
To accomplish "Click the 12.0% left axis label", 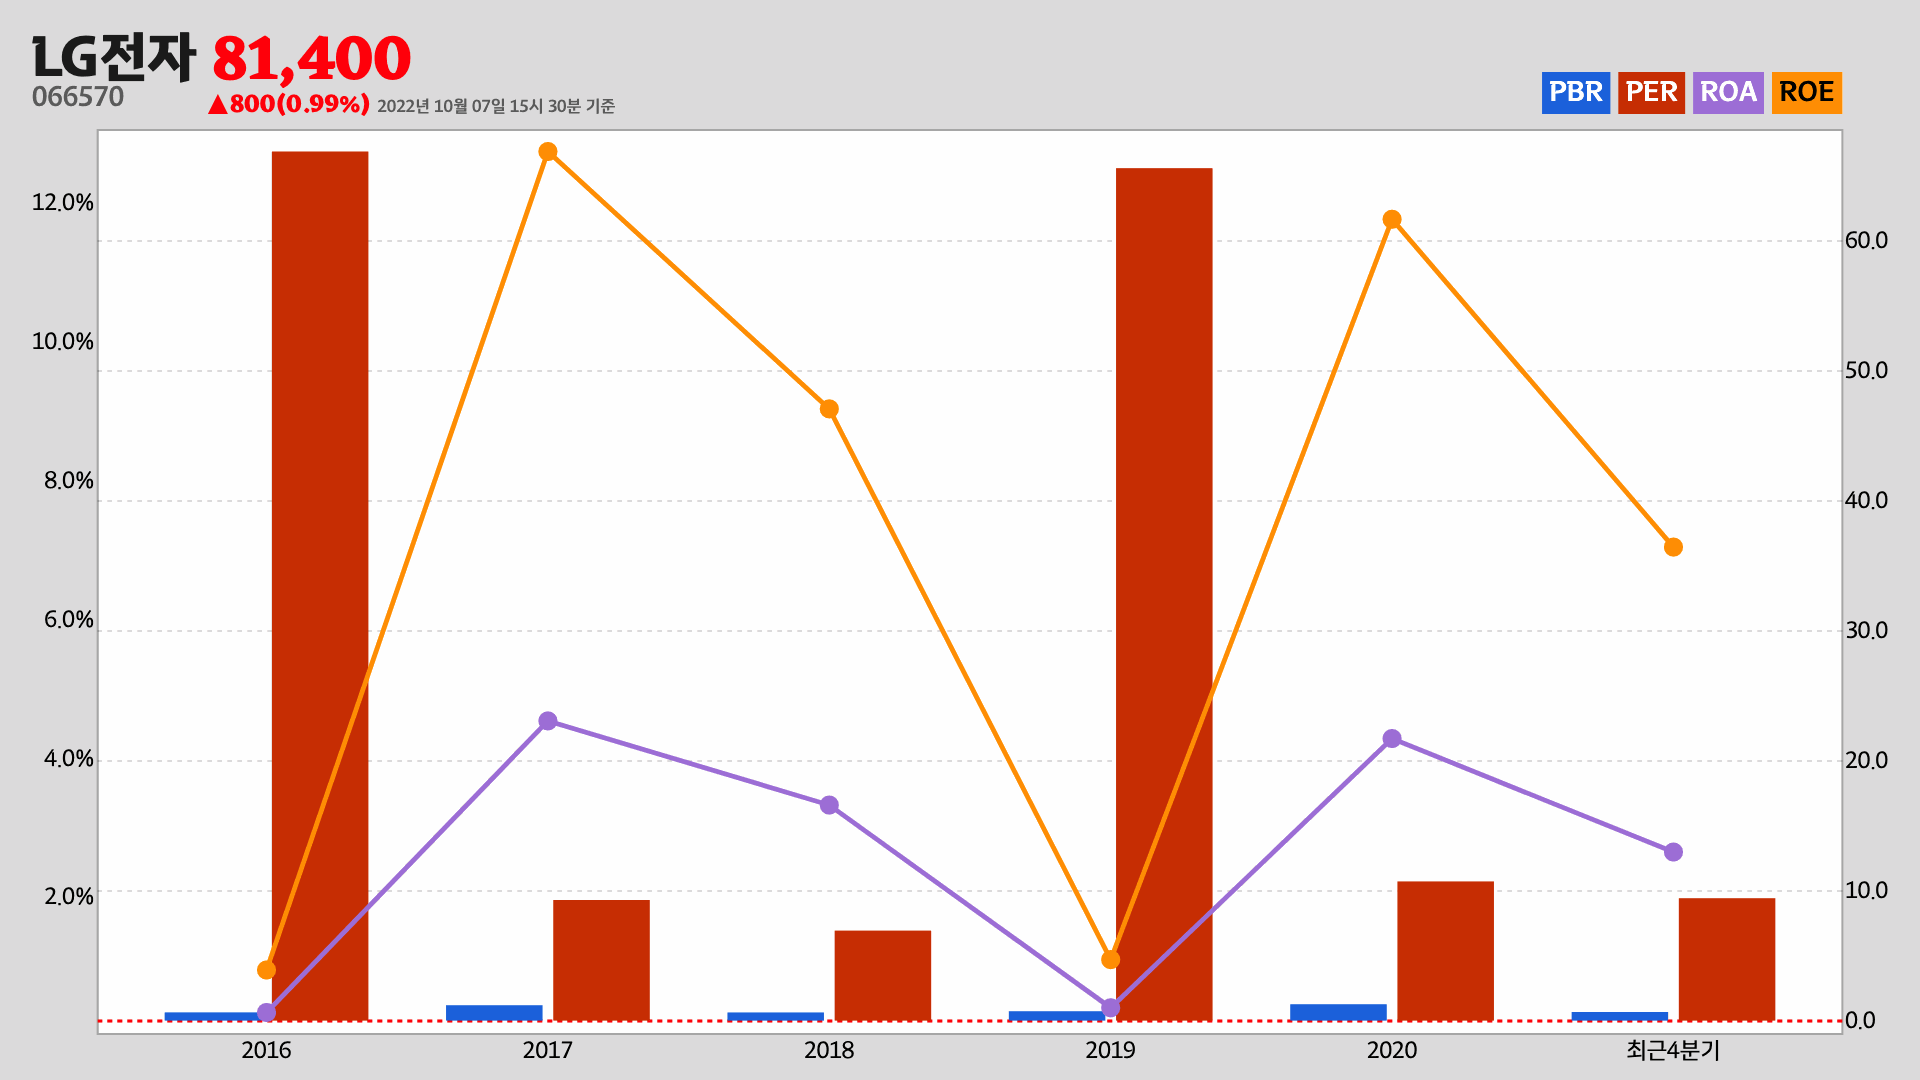I will coord(63,203).
